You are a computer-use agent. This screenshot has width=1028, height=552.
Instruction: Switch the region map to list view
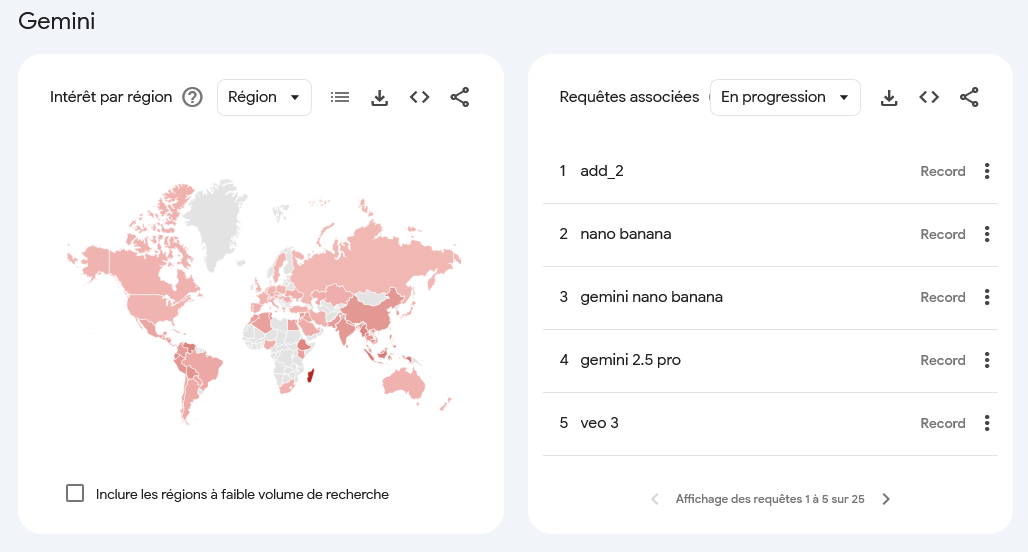click(340, 97)
